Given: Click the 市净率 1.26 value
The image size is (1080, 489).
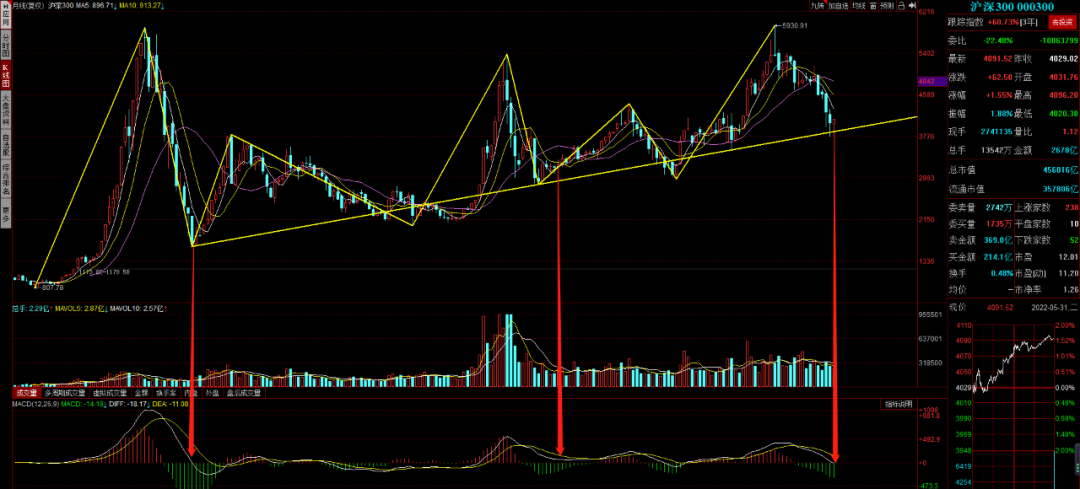Looking at the screenshot, I should click(x=1069, y=290).
